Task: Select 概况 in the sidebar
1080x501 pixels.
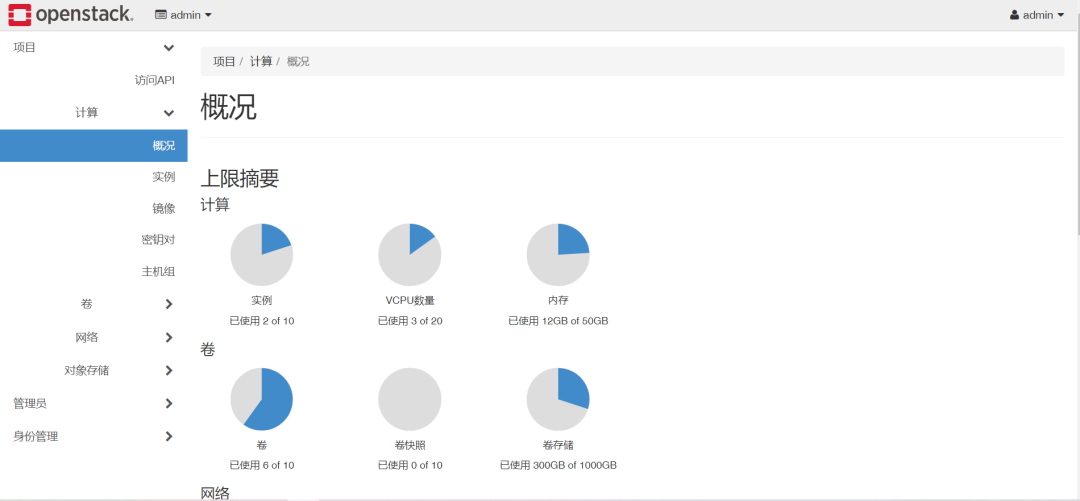Action: coord(163,146)
